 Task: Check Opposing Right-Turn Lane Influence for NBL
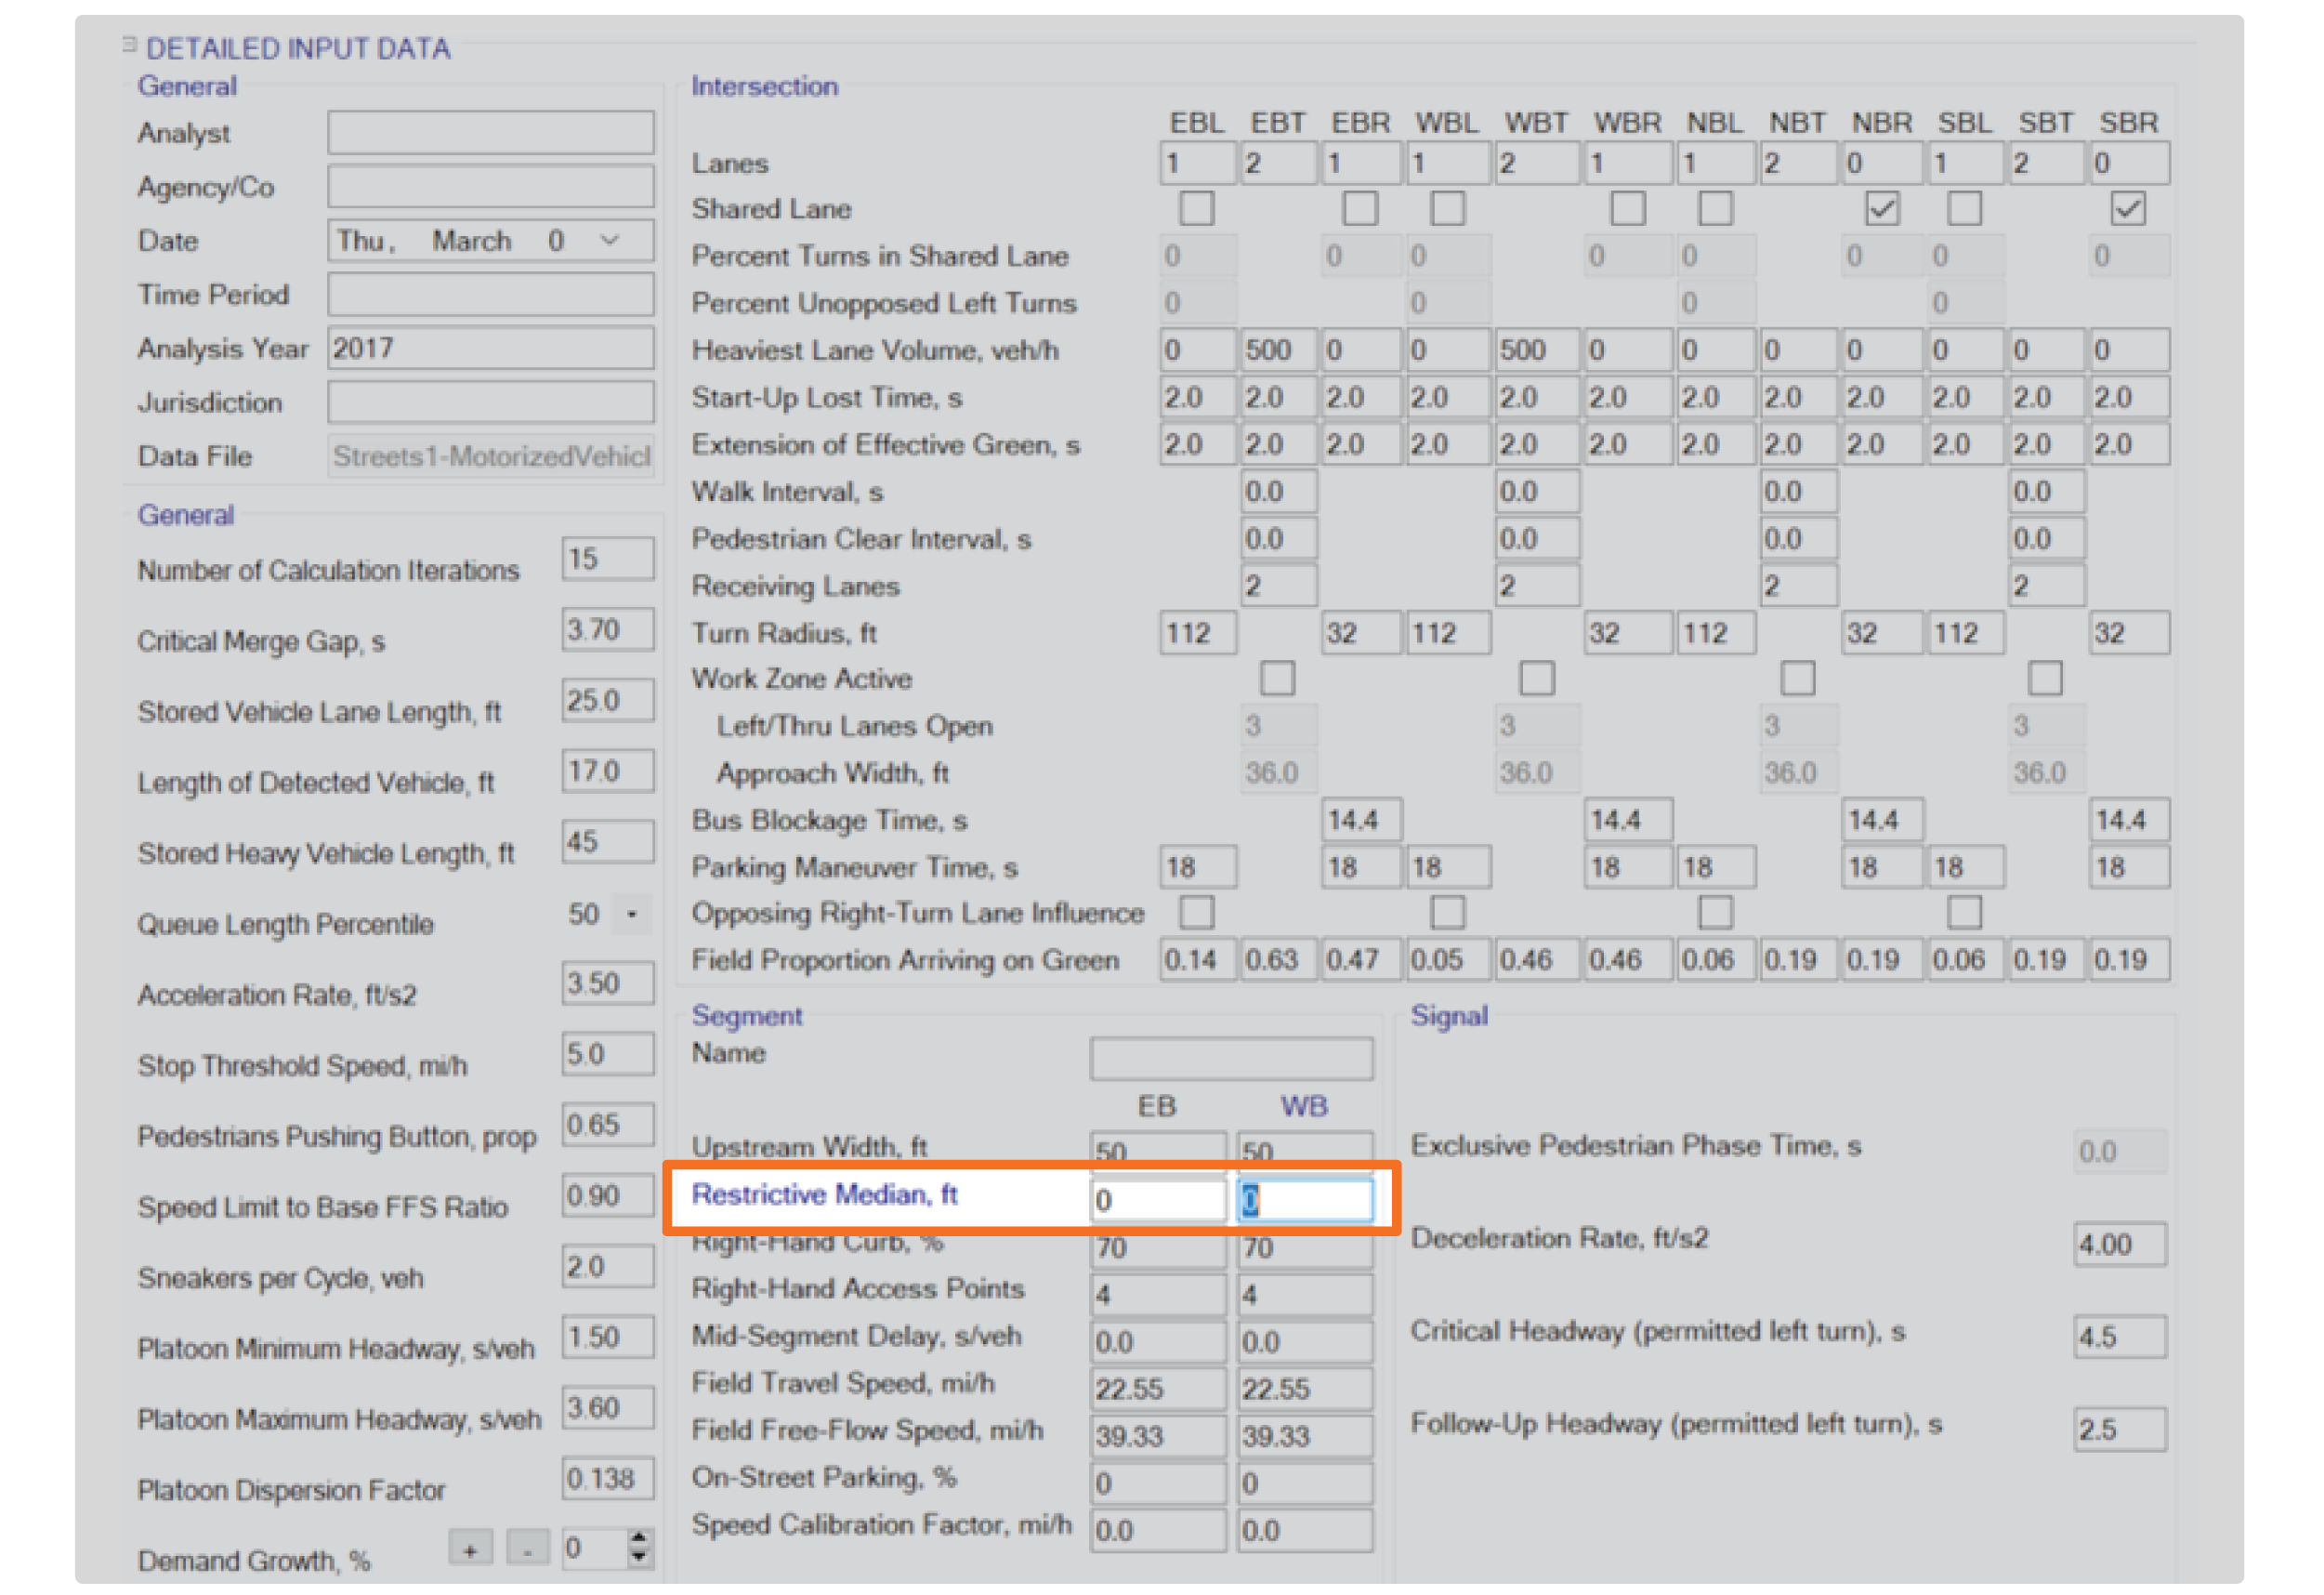(1715, 912)
